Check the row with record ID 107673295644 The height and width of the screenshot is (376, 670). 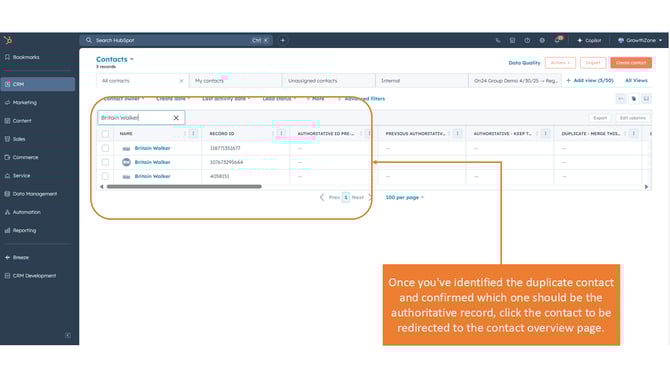pyautogui.click(x=105, y=162)
